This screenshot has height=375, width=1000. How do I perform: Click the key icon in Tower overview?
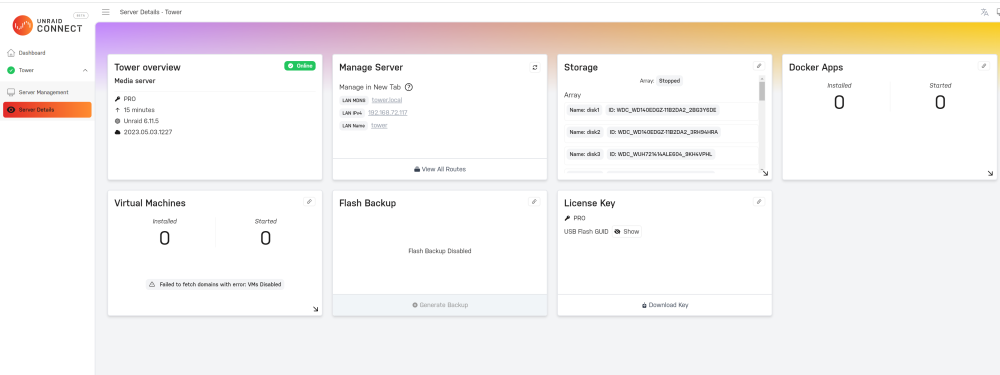(117, 99)
